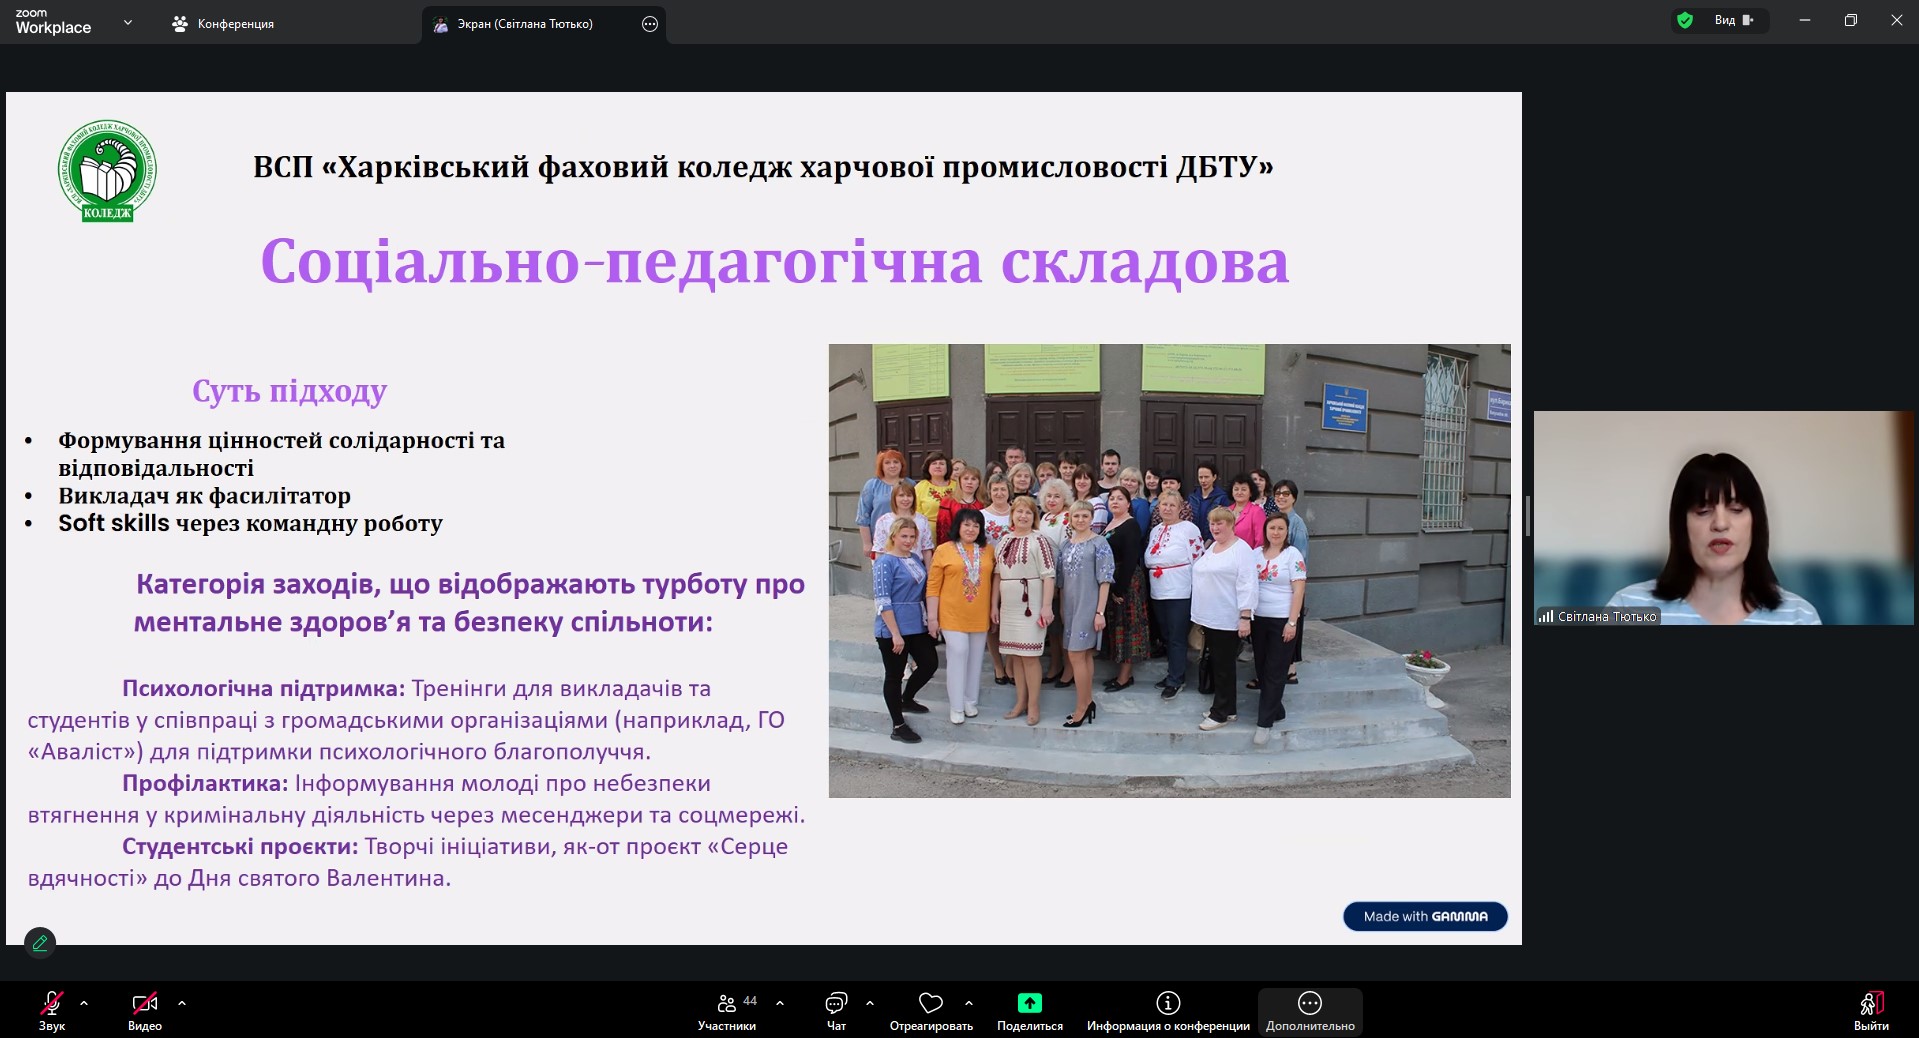
Task: Open the Дополнительно more options menu
Action: point(1310,1004)
